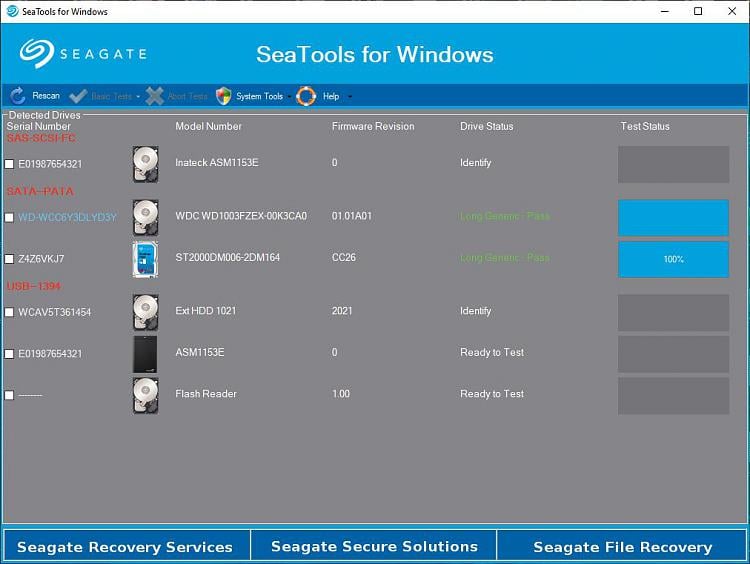Open the System Tools menu label
Screen dimensions: 750x564
259,96
